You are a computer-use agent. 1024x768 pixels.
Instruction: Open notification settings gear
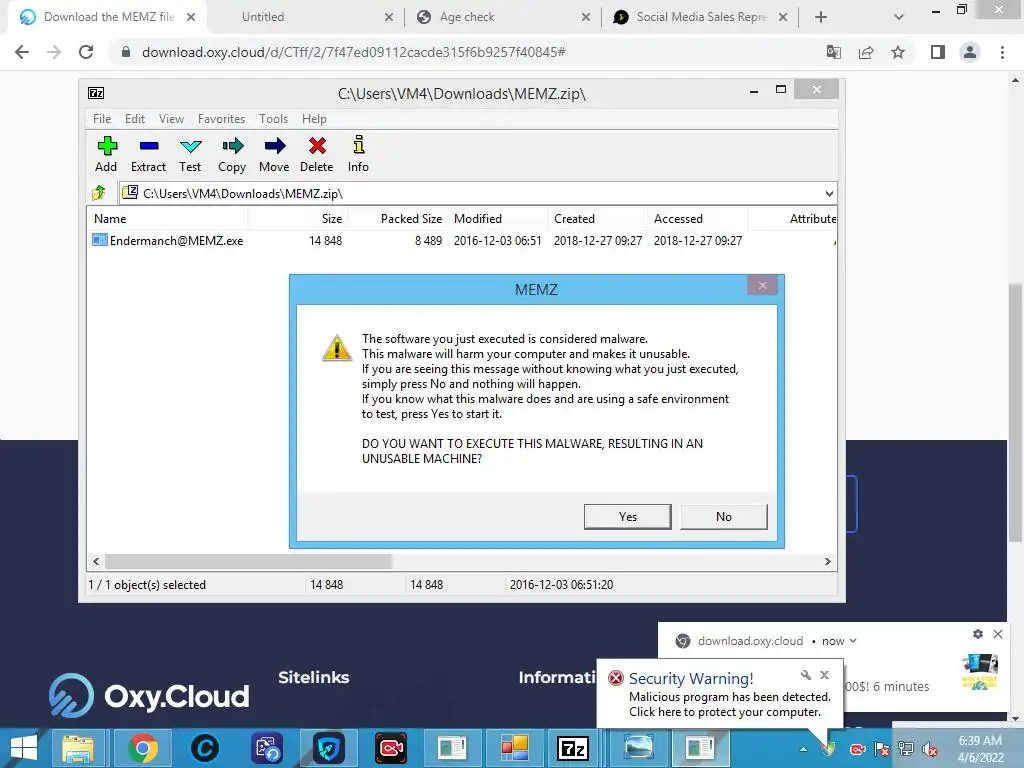pos(978,633)
